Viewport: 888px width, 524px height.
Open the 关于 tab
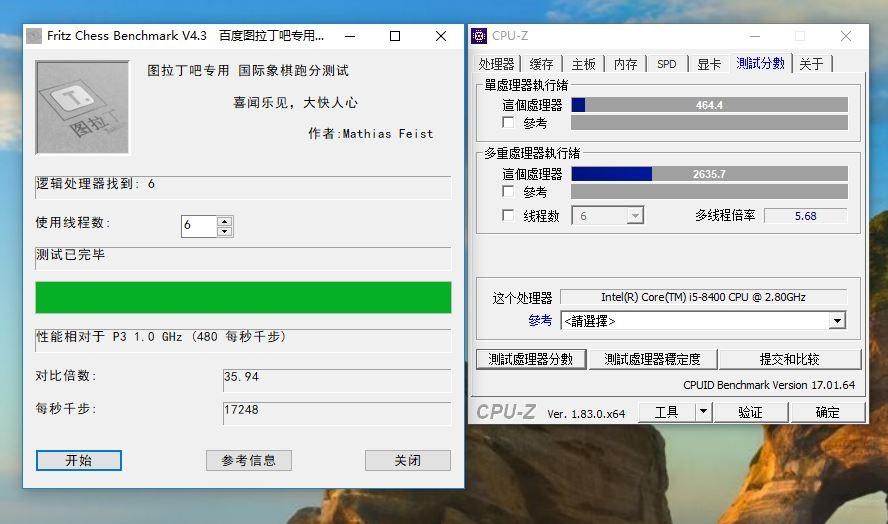click(x=811, y=64)
